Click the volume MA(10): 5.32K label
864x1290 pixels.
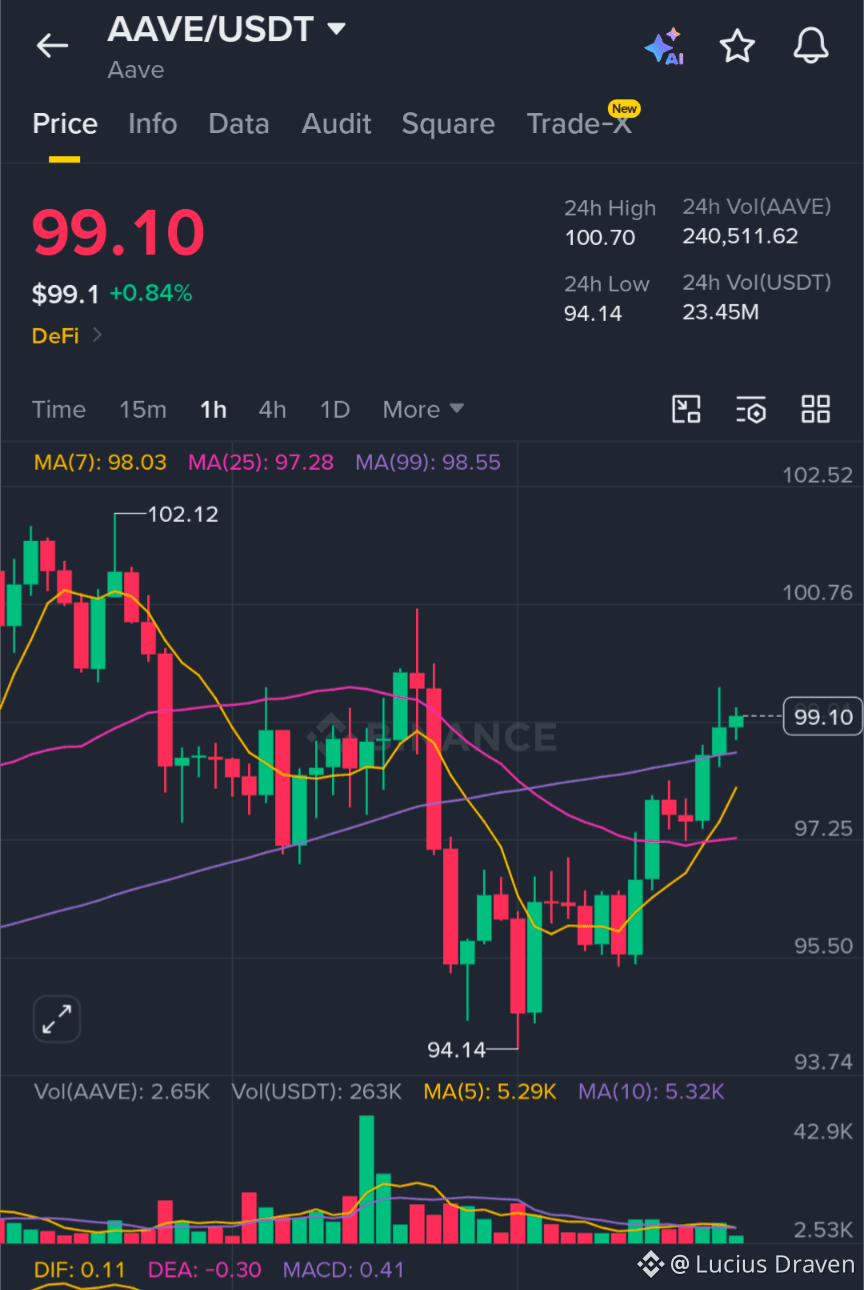pos(651,1092)
